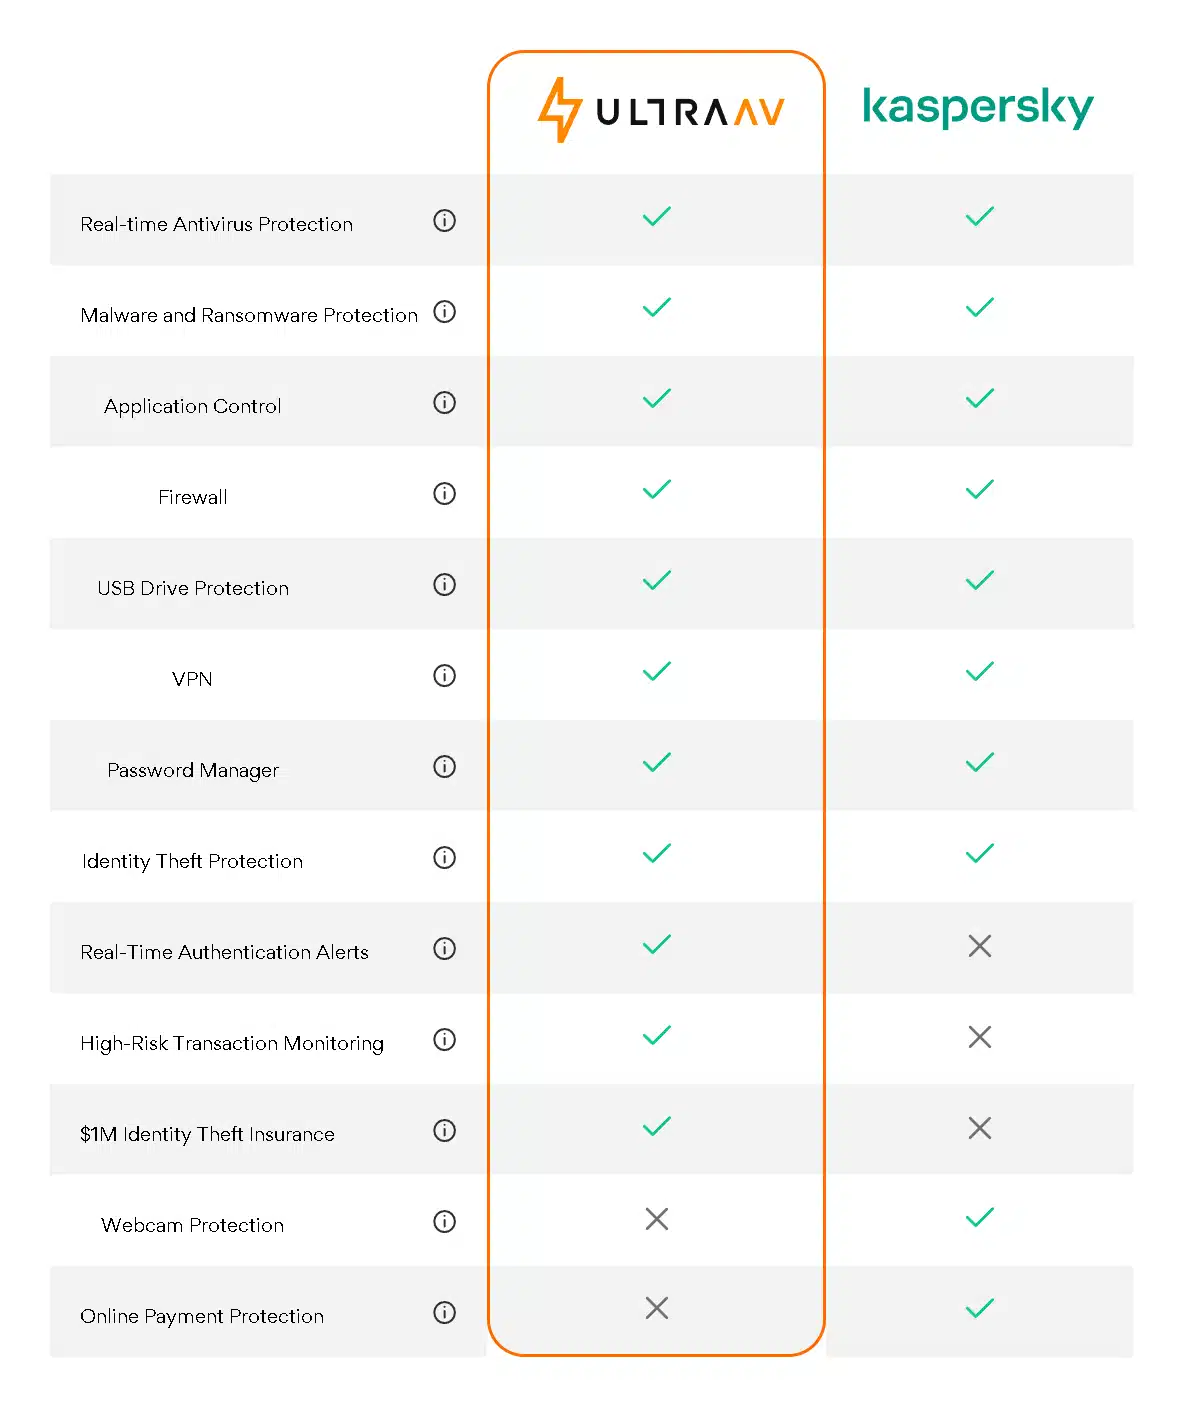This screenshot has width=1183, height=1407.
Task: Click info icon next to USB Drive Protection
Action: [445, 585]
